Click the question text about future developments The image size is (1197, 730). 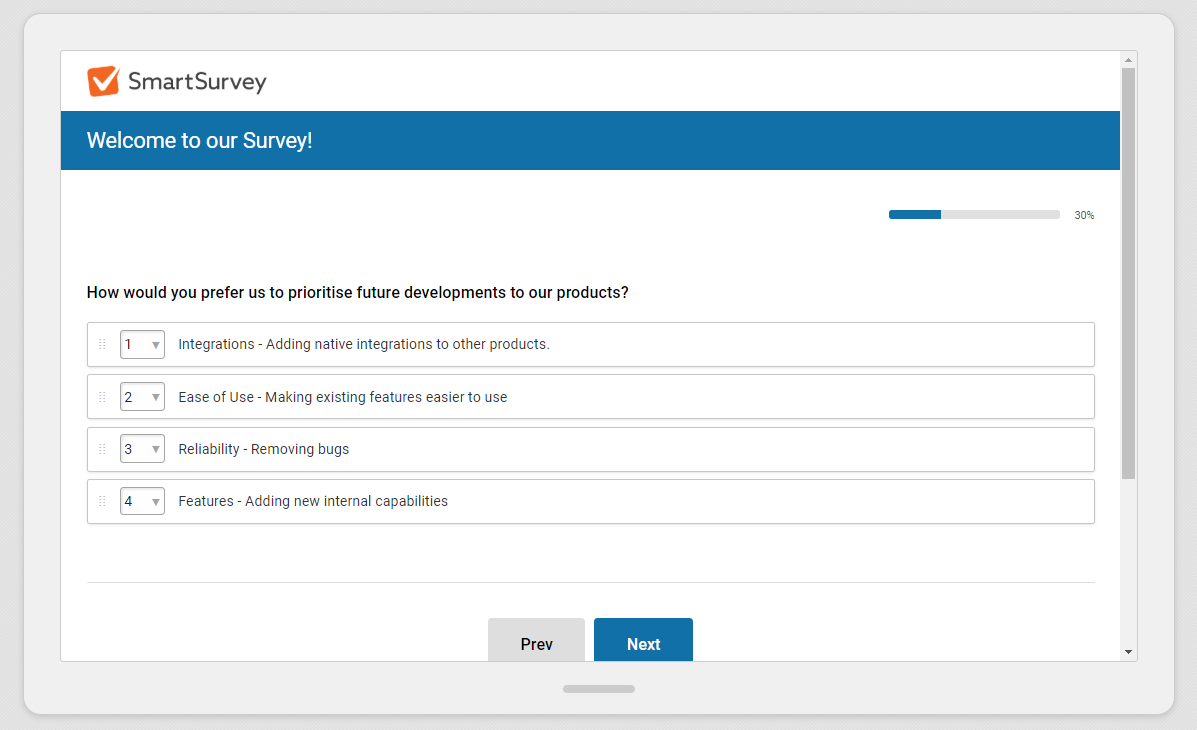coord(356,292)
